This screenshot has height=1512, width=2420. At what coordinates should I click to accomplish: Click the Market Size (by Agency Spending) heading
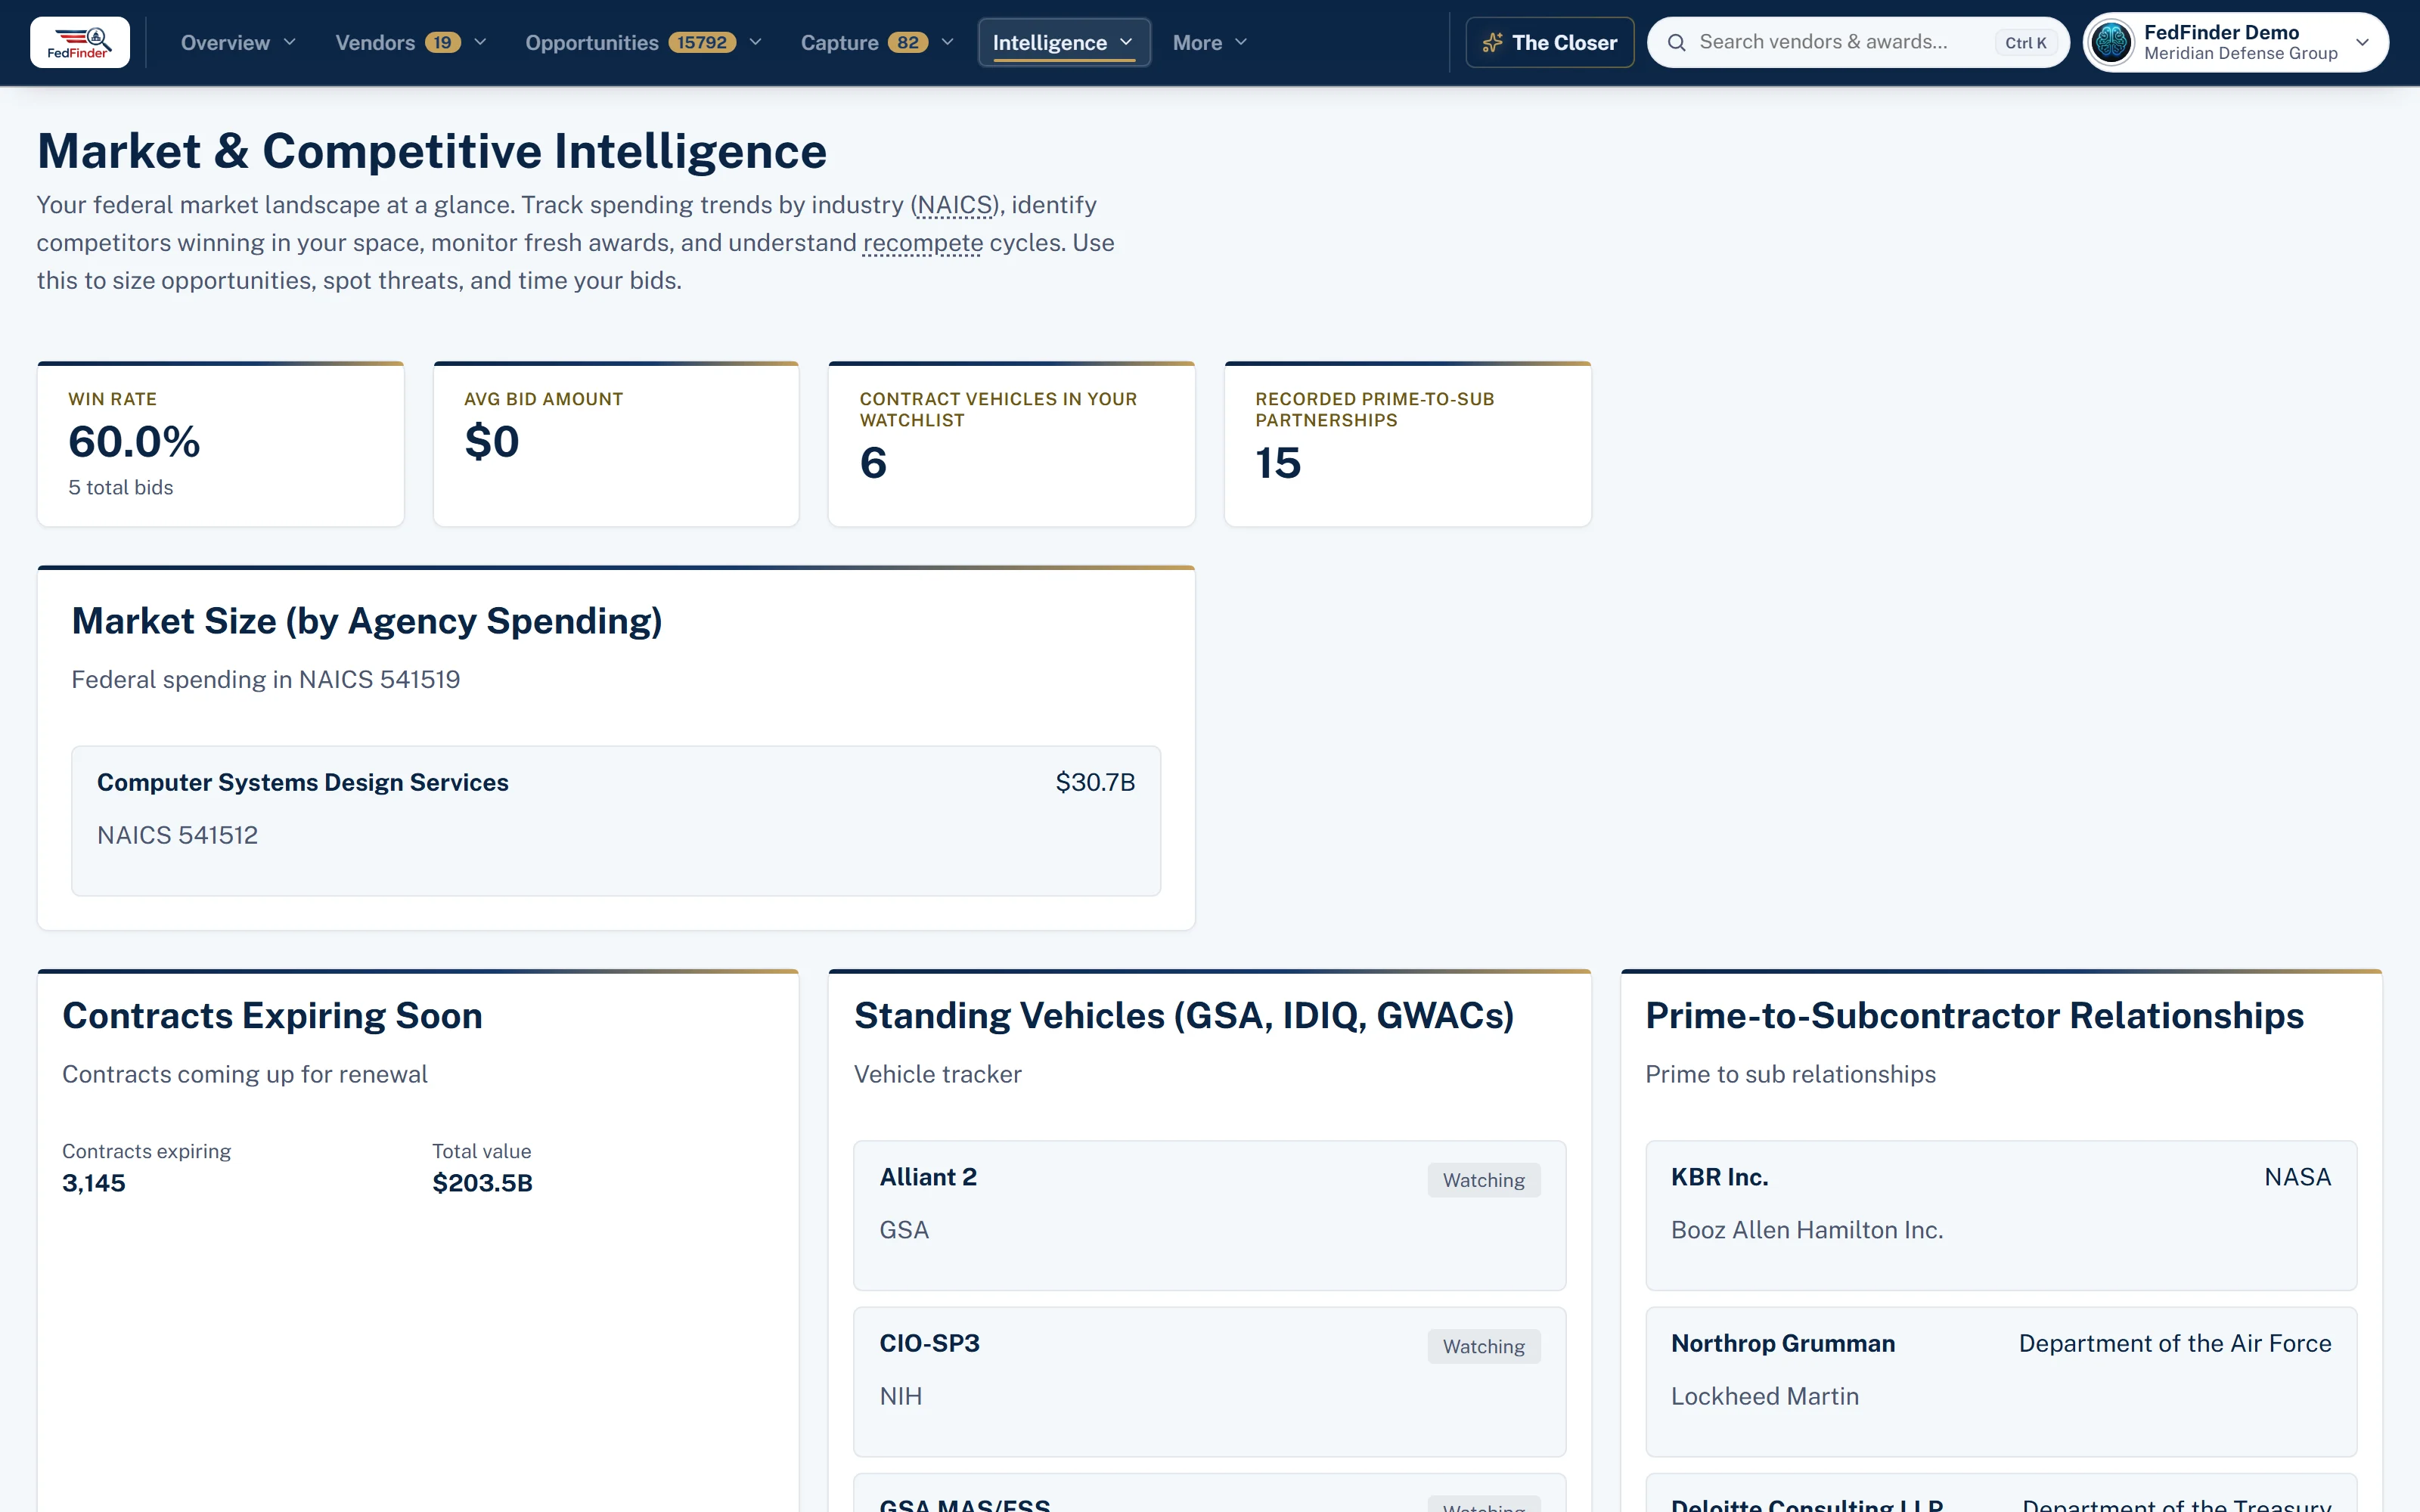(367, 622)
